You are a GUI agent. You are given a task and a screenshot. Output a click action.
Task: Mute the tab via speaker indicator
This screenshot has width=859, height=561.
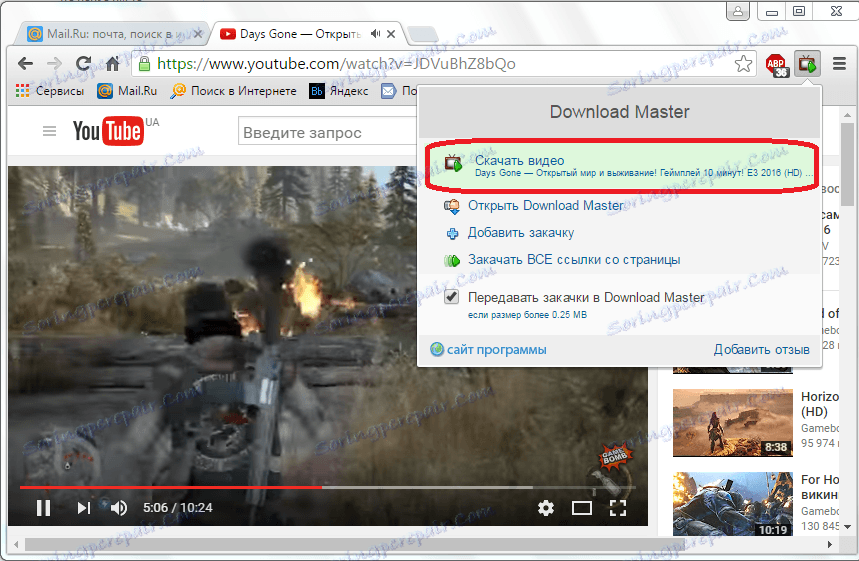tap(375, 34)
